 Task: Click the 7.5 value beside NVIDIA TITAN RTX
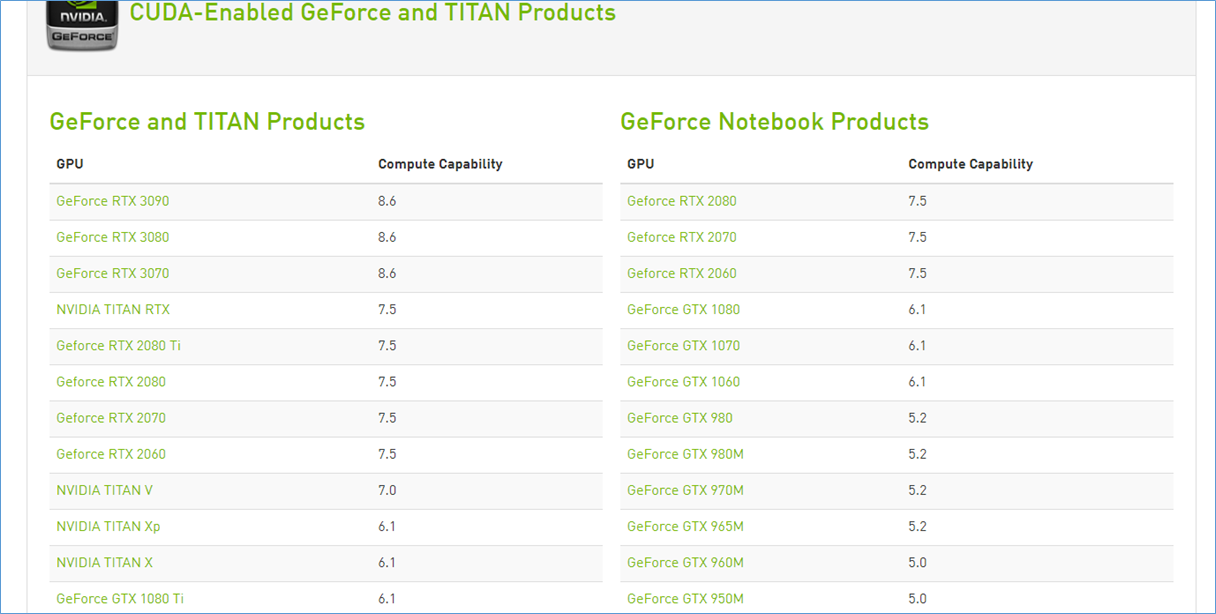(x=387, y=309)
